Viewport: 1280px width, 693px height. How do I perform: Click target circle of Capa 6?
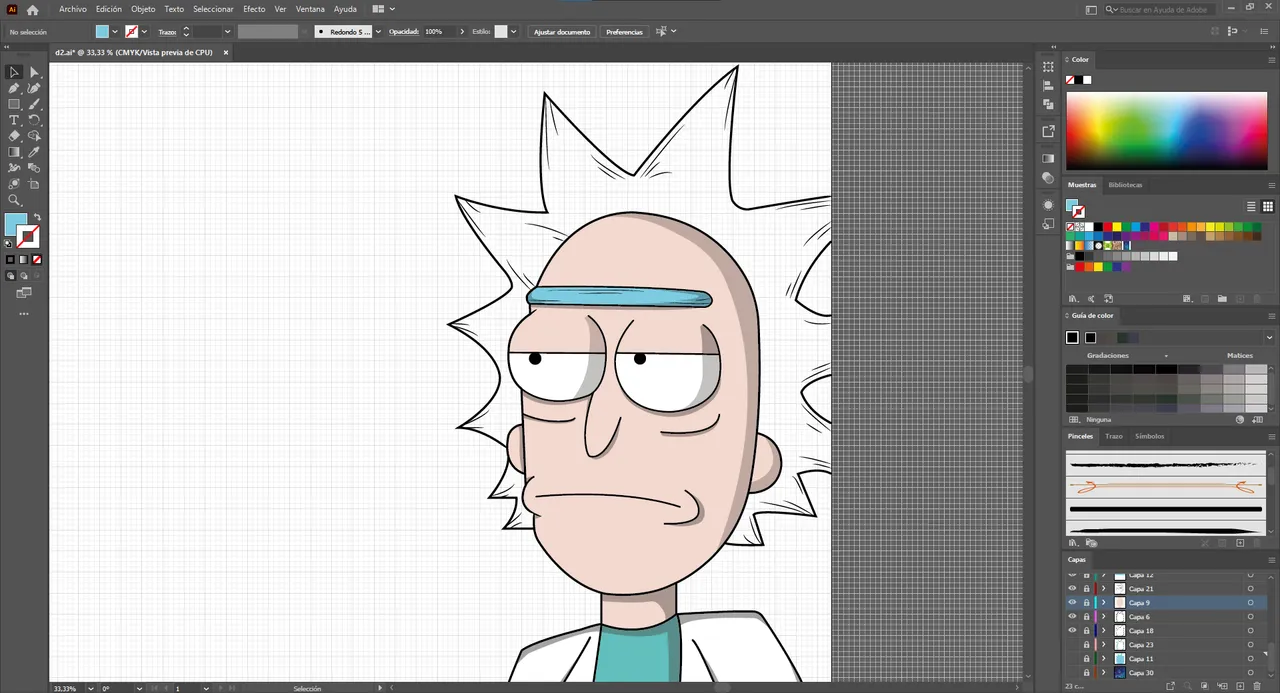pos(1250,617)
